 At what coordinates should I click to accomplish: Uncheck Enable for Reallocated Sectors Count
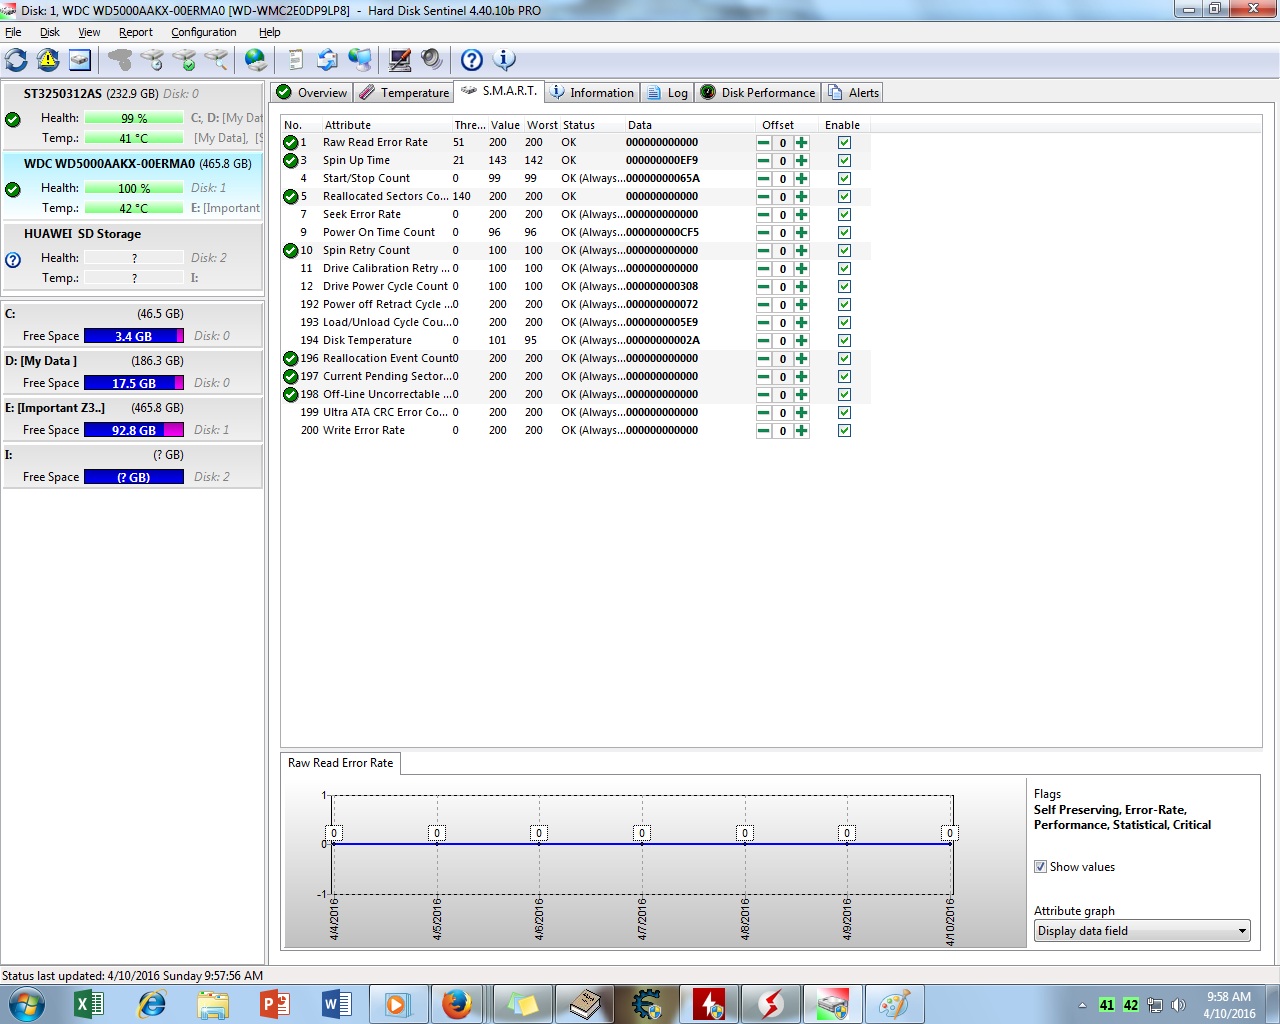point(844,197)
